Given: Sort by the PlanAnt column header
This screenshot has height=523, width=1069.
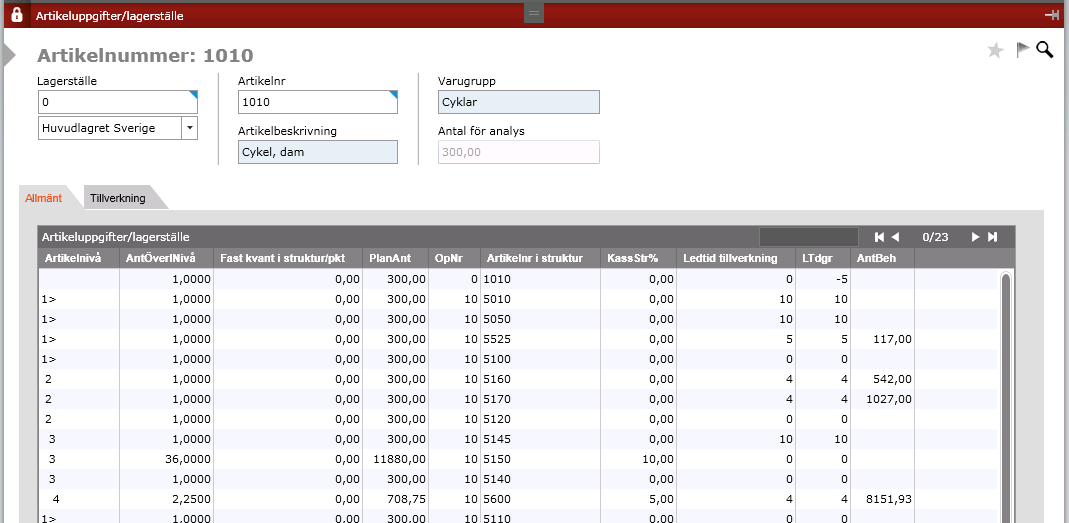Looking at the screenshot, I should coord(396,258).
